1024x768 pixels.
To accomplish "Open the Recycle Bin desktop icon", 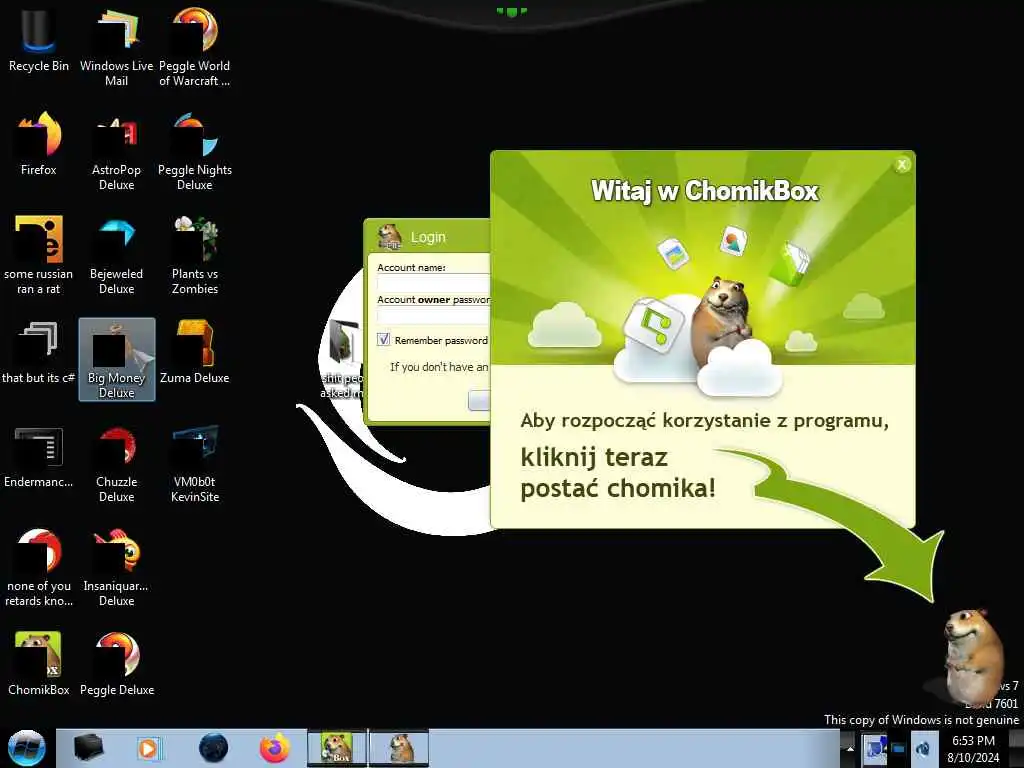I will pos(38,39).
